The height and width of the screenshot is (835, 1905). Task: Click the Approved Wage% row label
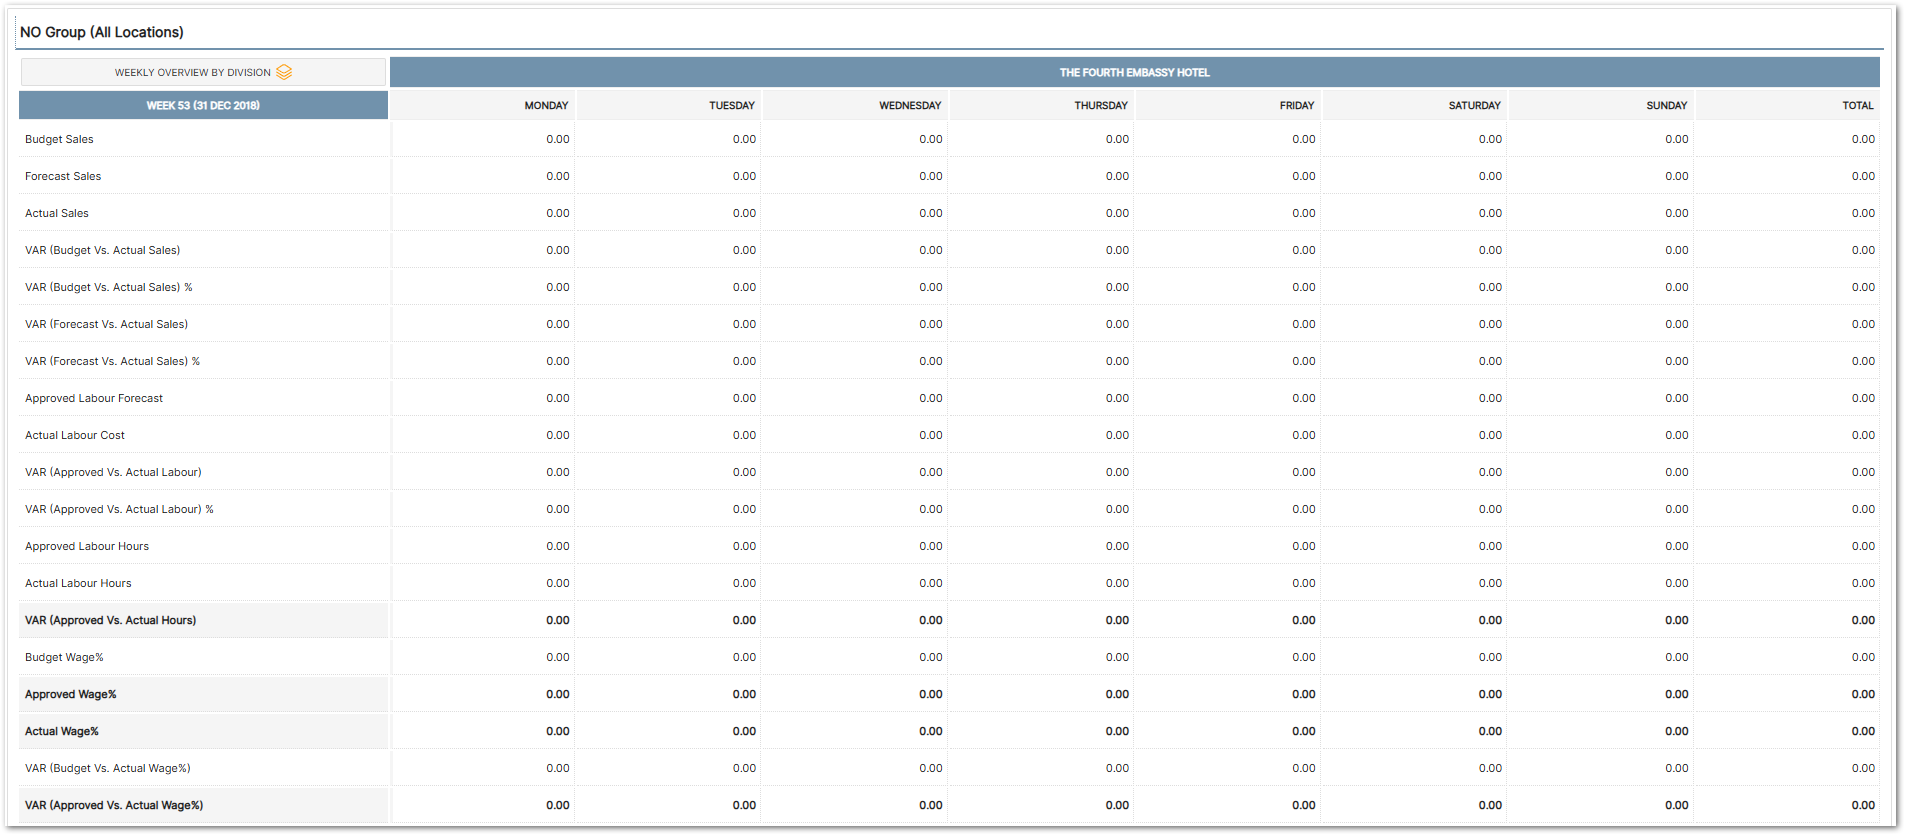click(70, 694)
